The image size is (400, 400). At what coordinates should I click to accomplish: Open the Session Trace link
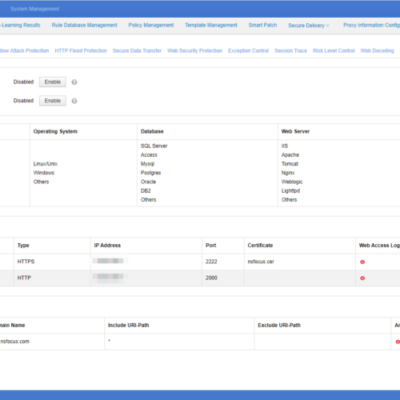[x=291, y=51]
